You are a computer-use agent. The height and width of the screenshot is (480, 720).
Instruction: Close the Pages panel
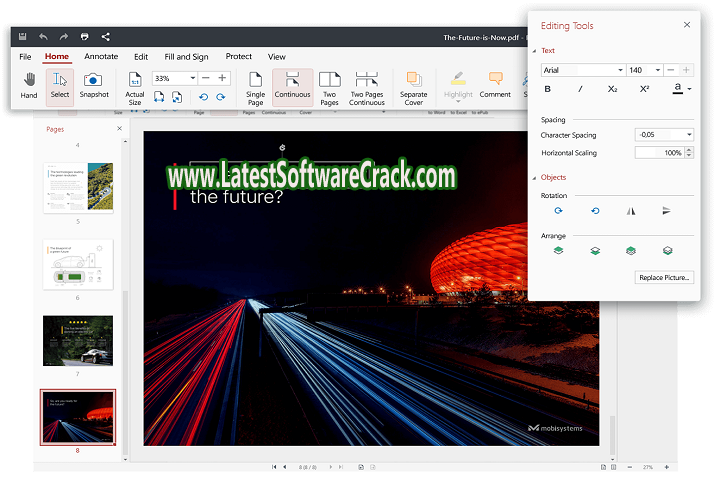(x=119, y=129)
